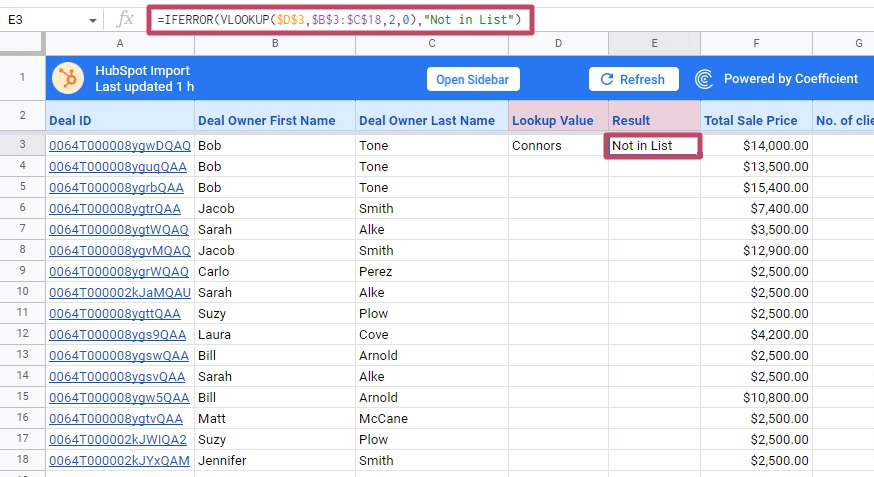Select the cell with last name McCane
874x477 pixels.
point(383,419)
